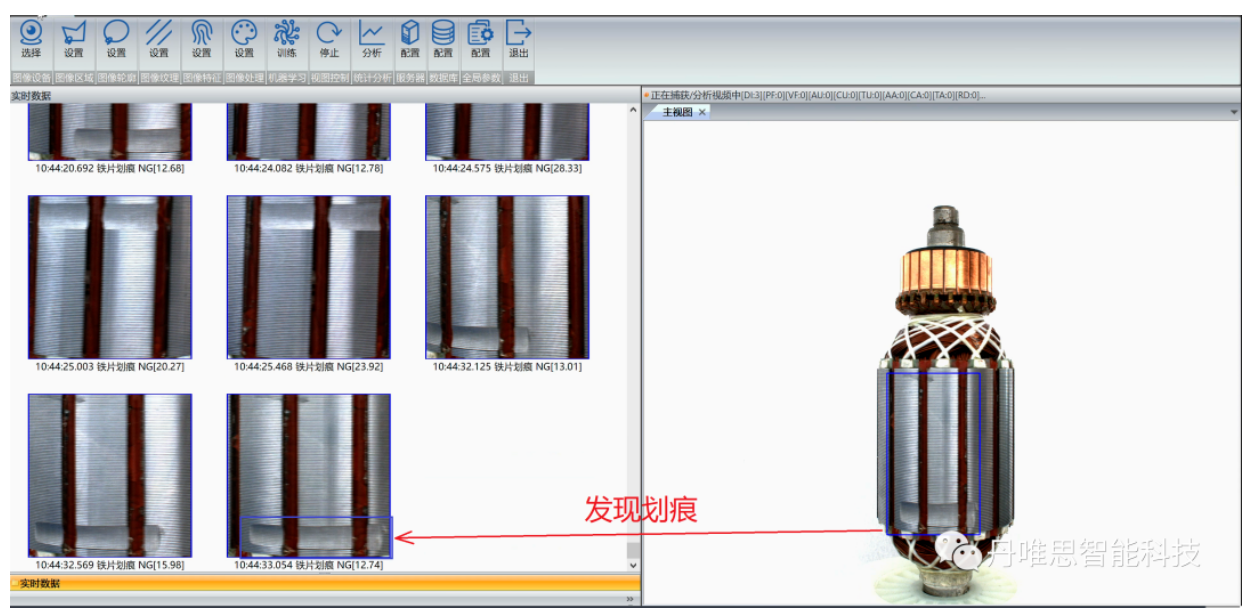Viewport: 1252px width, 610px height.
Task: Expand the view tab list dropdown arrow
Action: click(1235, 112)
